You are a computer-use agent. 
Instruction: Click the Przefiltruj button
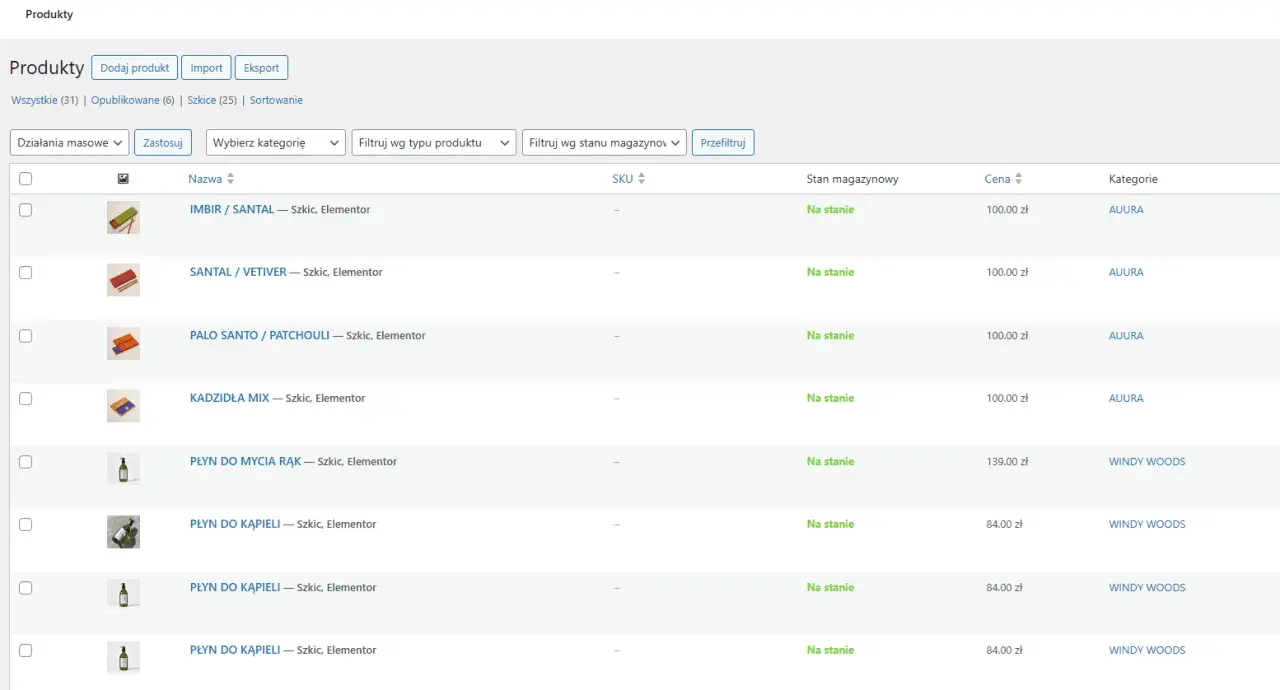(x=723, y=143)
